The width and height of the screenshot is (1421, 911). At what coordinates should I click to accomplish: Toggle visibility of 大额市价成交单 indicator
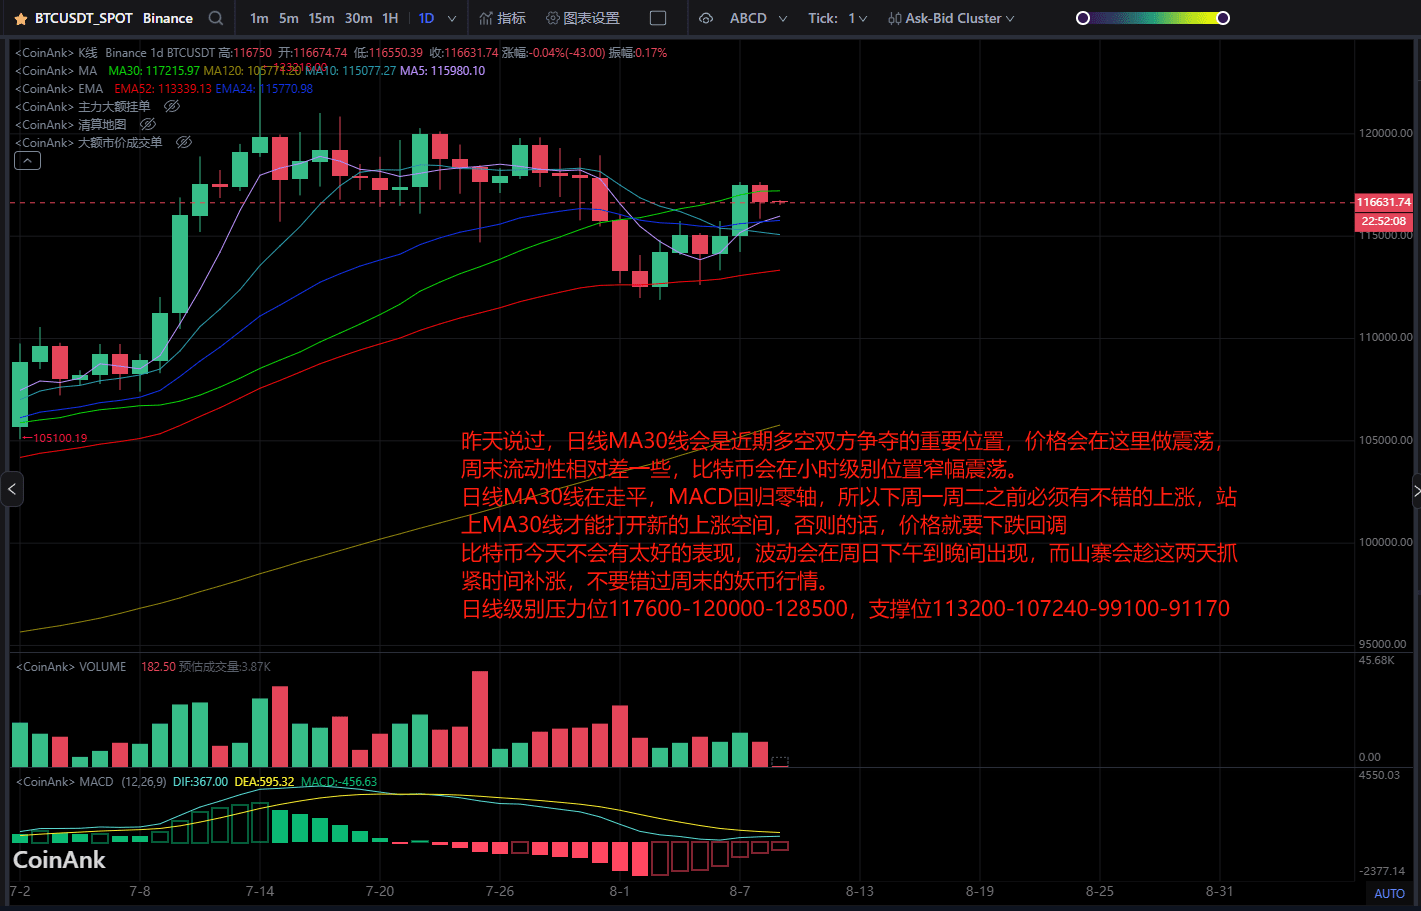(x=184, y=142)
